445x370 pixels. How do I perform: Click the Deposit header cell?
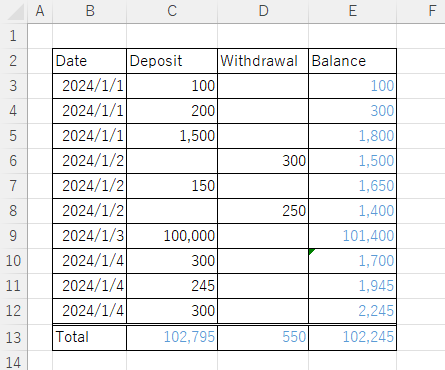pyautogui.click(x=172, y=61)
